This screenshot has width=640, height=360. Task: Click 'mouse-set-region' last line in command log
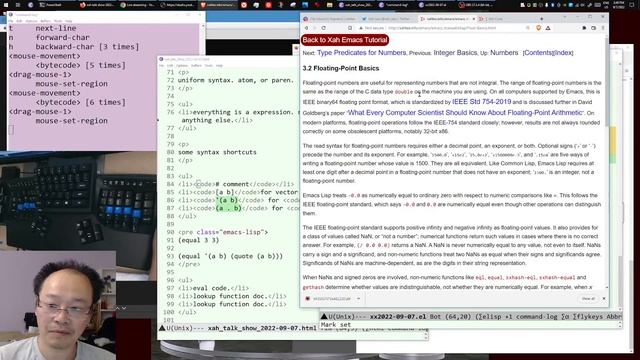(x=71, y=120)
